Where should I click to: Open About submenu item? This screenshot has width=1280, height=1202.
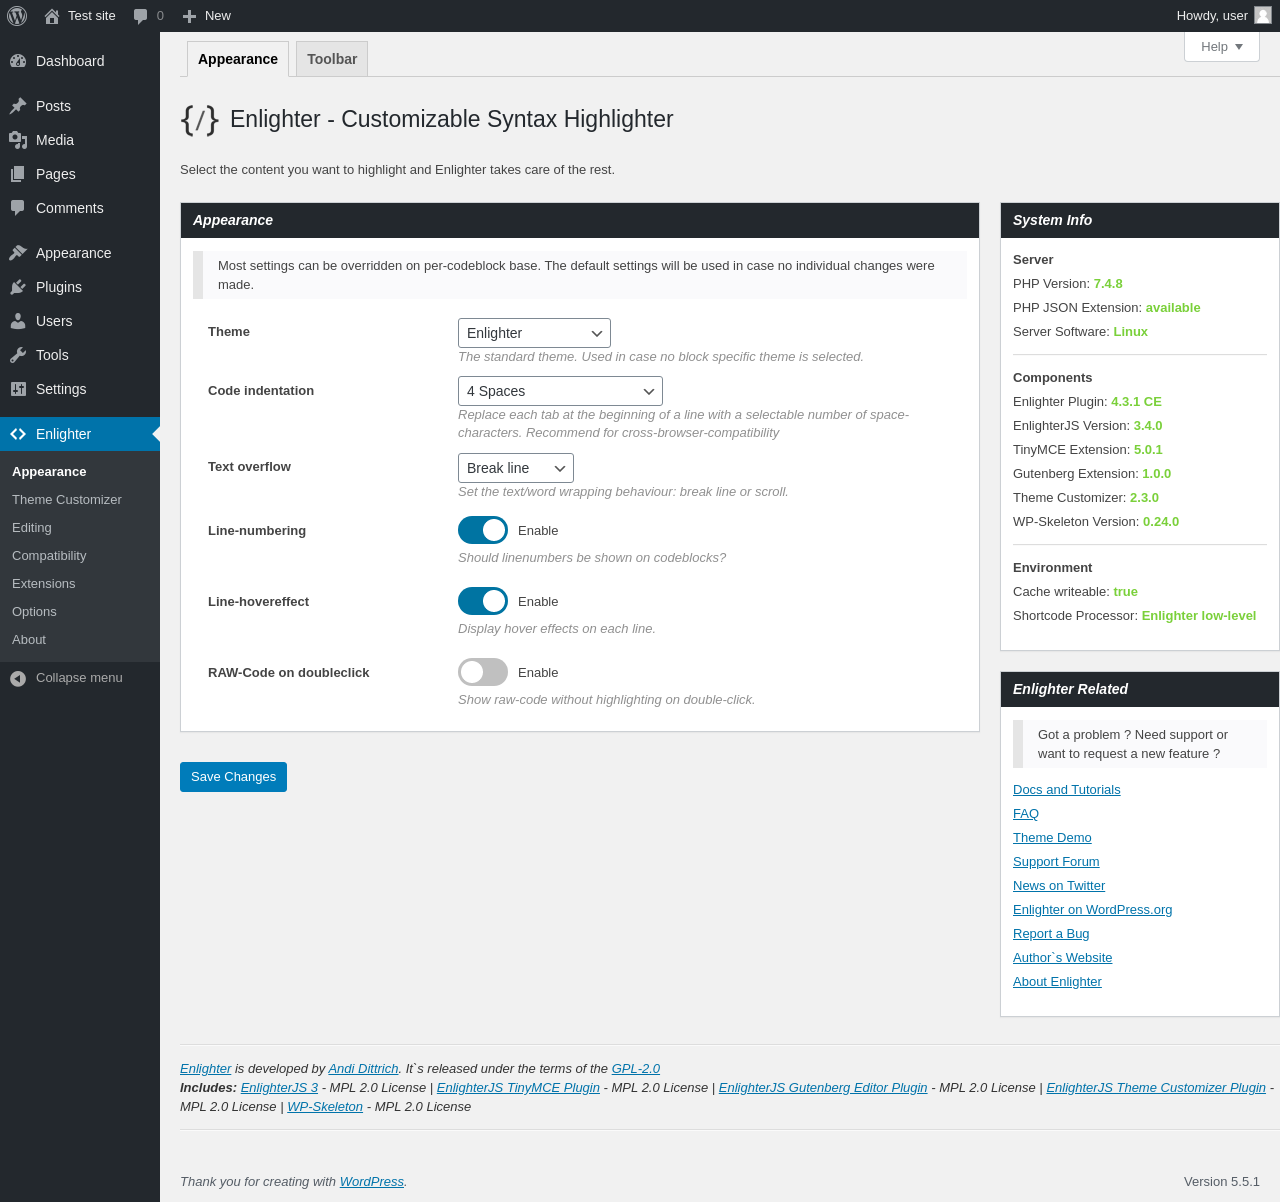tap(29, 640)
